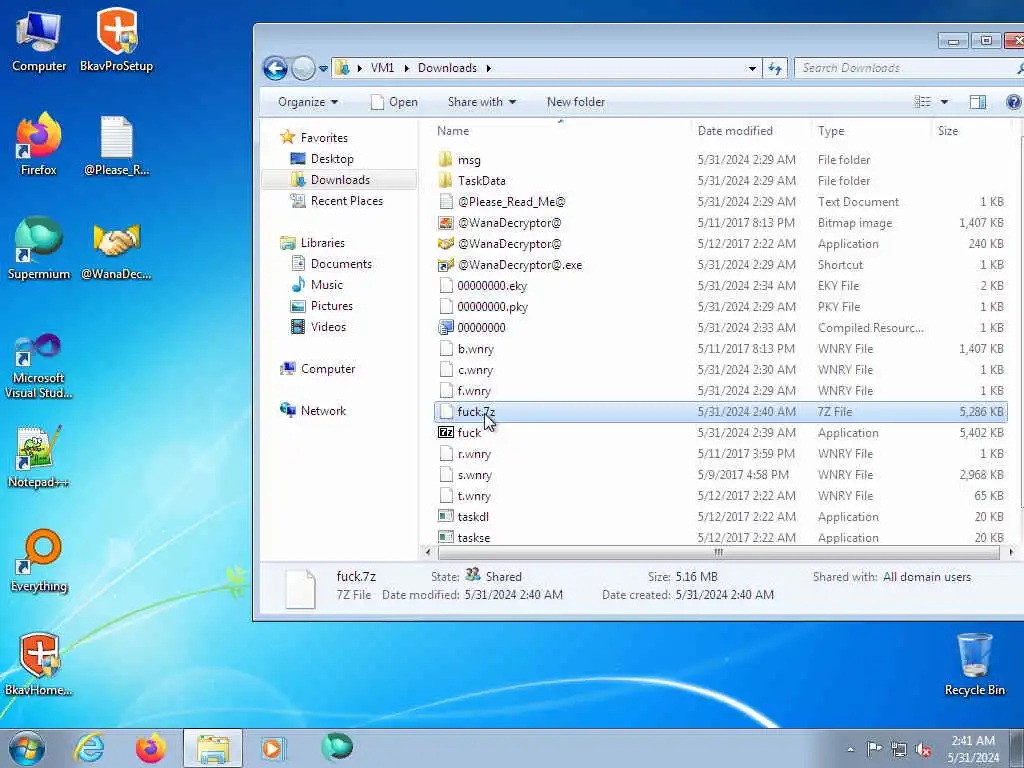Open the view options dropdown arrow
Viewport: 1024px width, 768px height.
click(944, 102)
